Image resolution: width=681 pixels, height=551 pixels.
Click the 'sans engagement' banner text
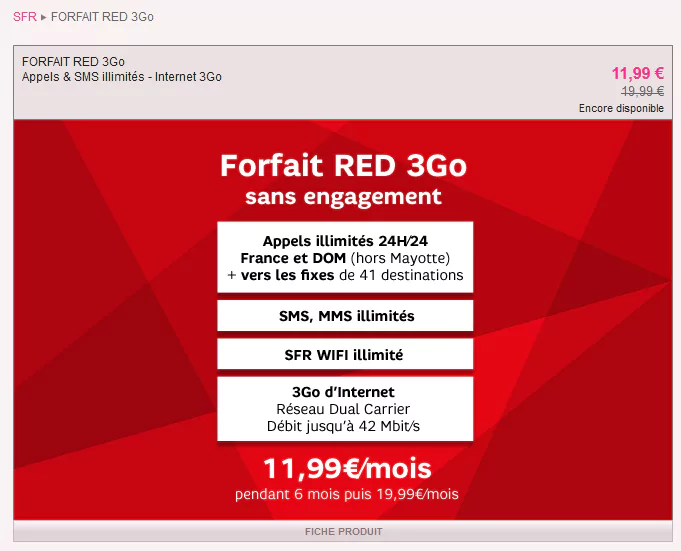click(x=343, y=197)
